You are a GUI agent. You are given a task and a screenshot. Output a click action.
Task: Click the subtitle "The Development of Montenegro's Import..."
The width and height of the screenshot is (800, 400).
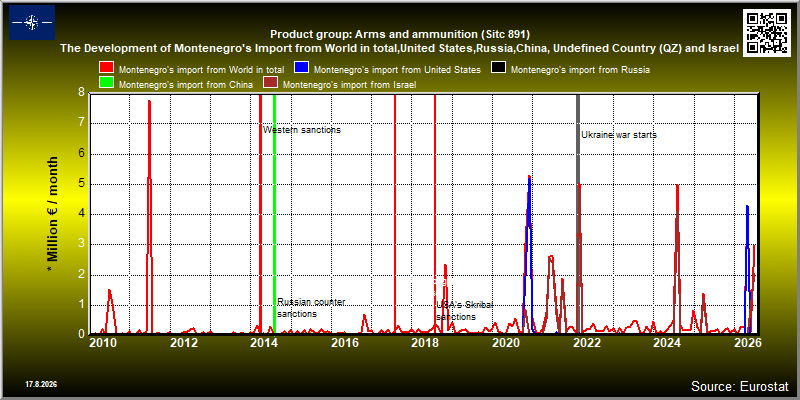tap(400, 48)
